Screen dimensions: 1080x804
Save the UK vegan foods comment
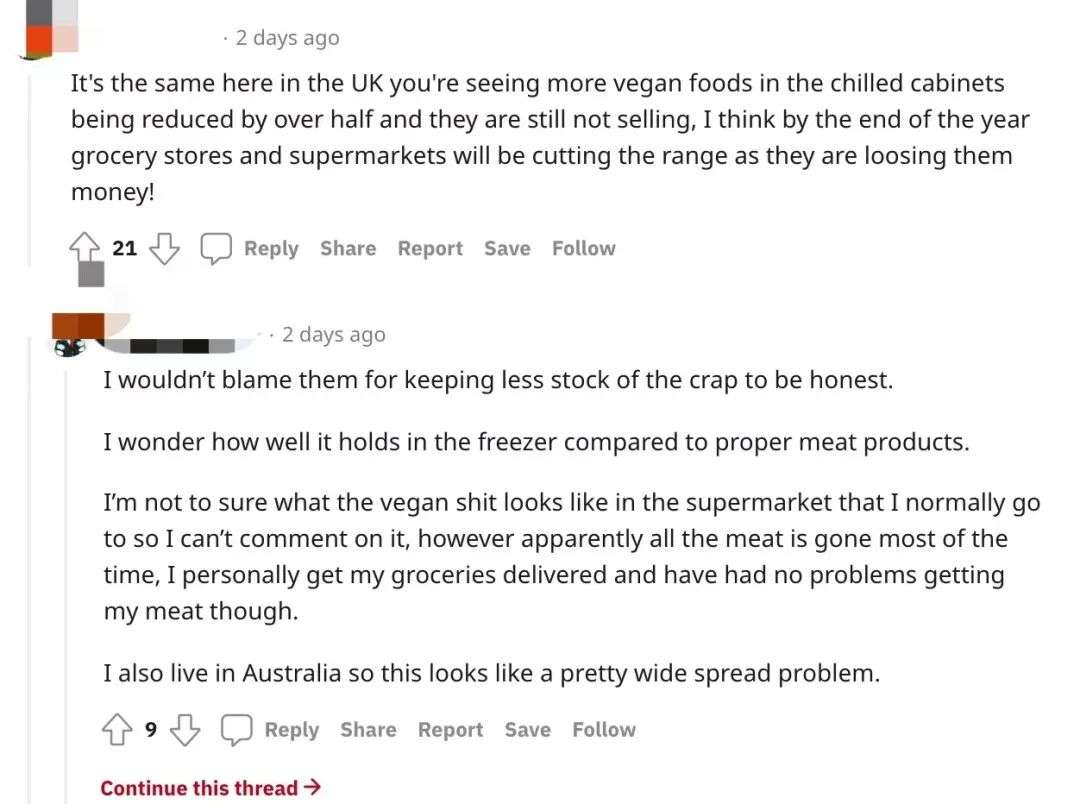tap(507, 248)
